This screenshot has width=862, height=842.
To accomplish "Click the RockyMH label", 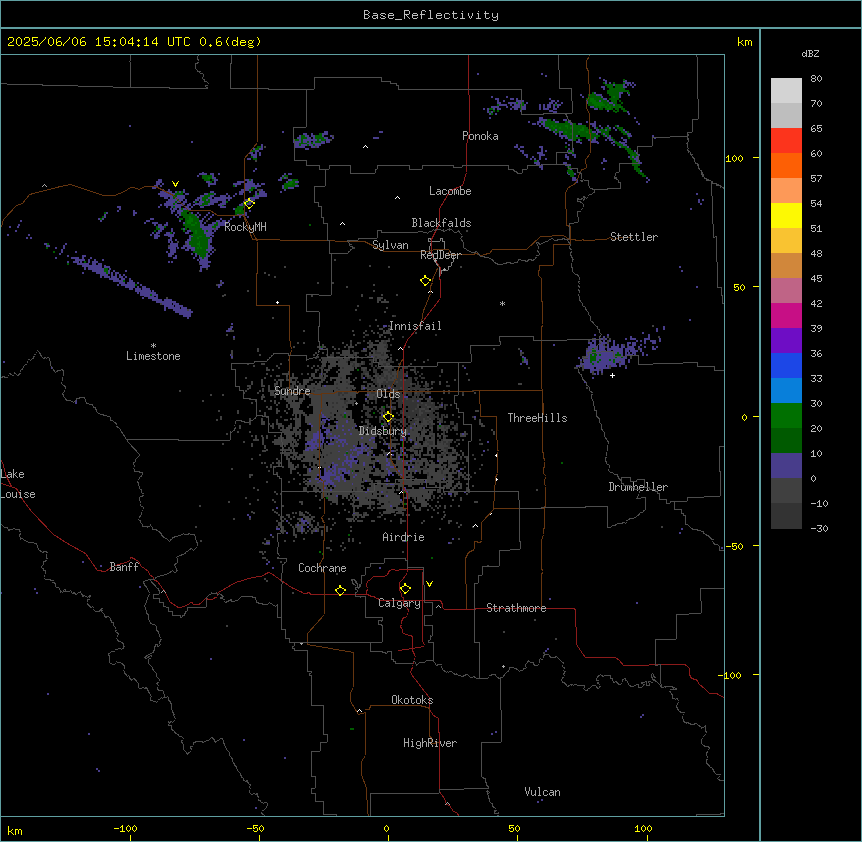I will pyautogui.click(x=245, y=227).
